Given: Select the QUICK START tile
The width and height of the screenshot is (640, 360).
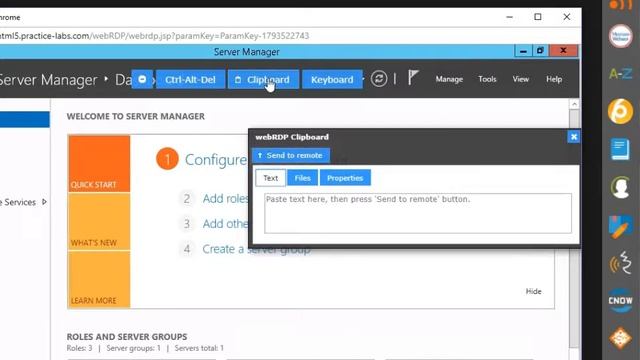Looking at the screenshot, I should 99,164.
